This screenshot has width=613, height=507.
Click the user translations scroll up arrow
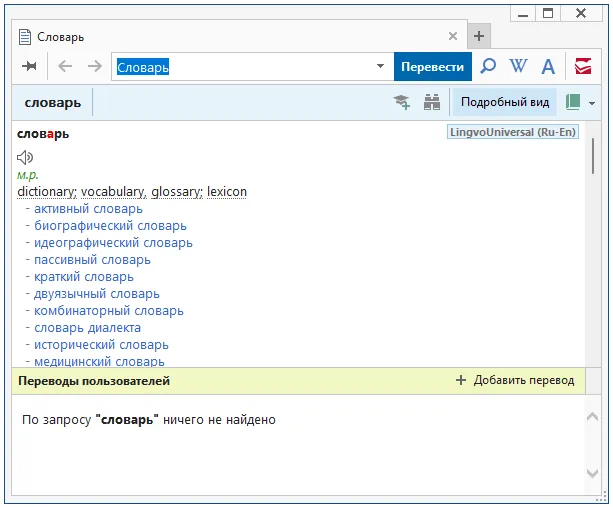click(593, 417)
